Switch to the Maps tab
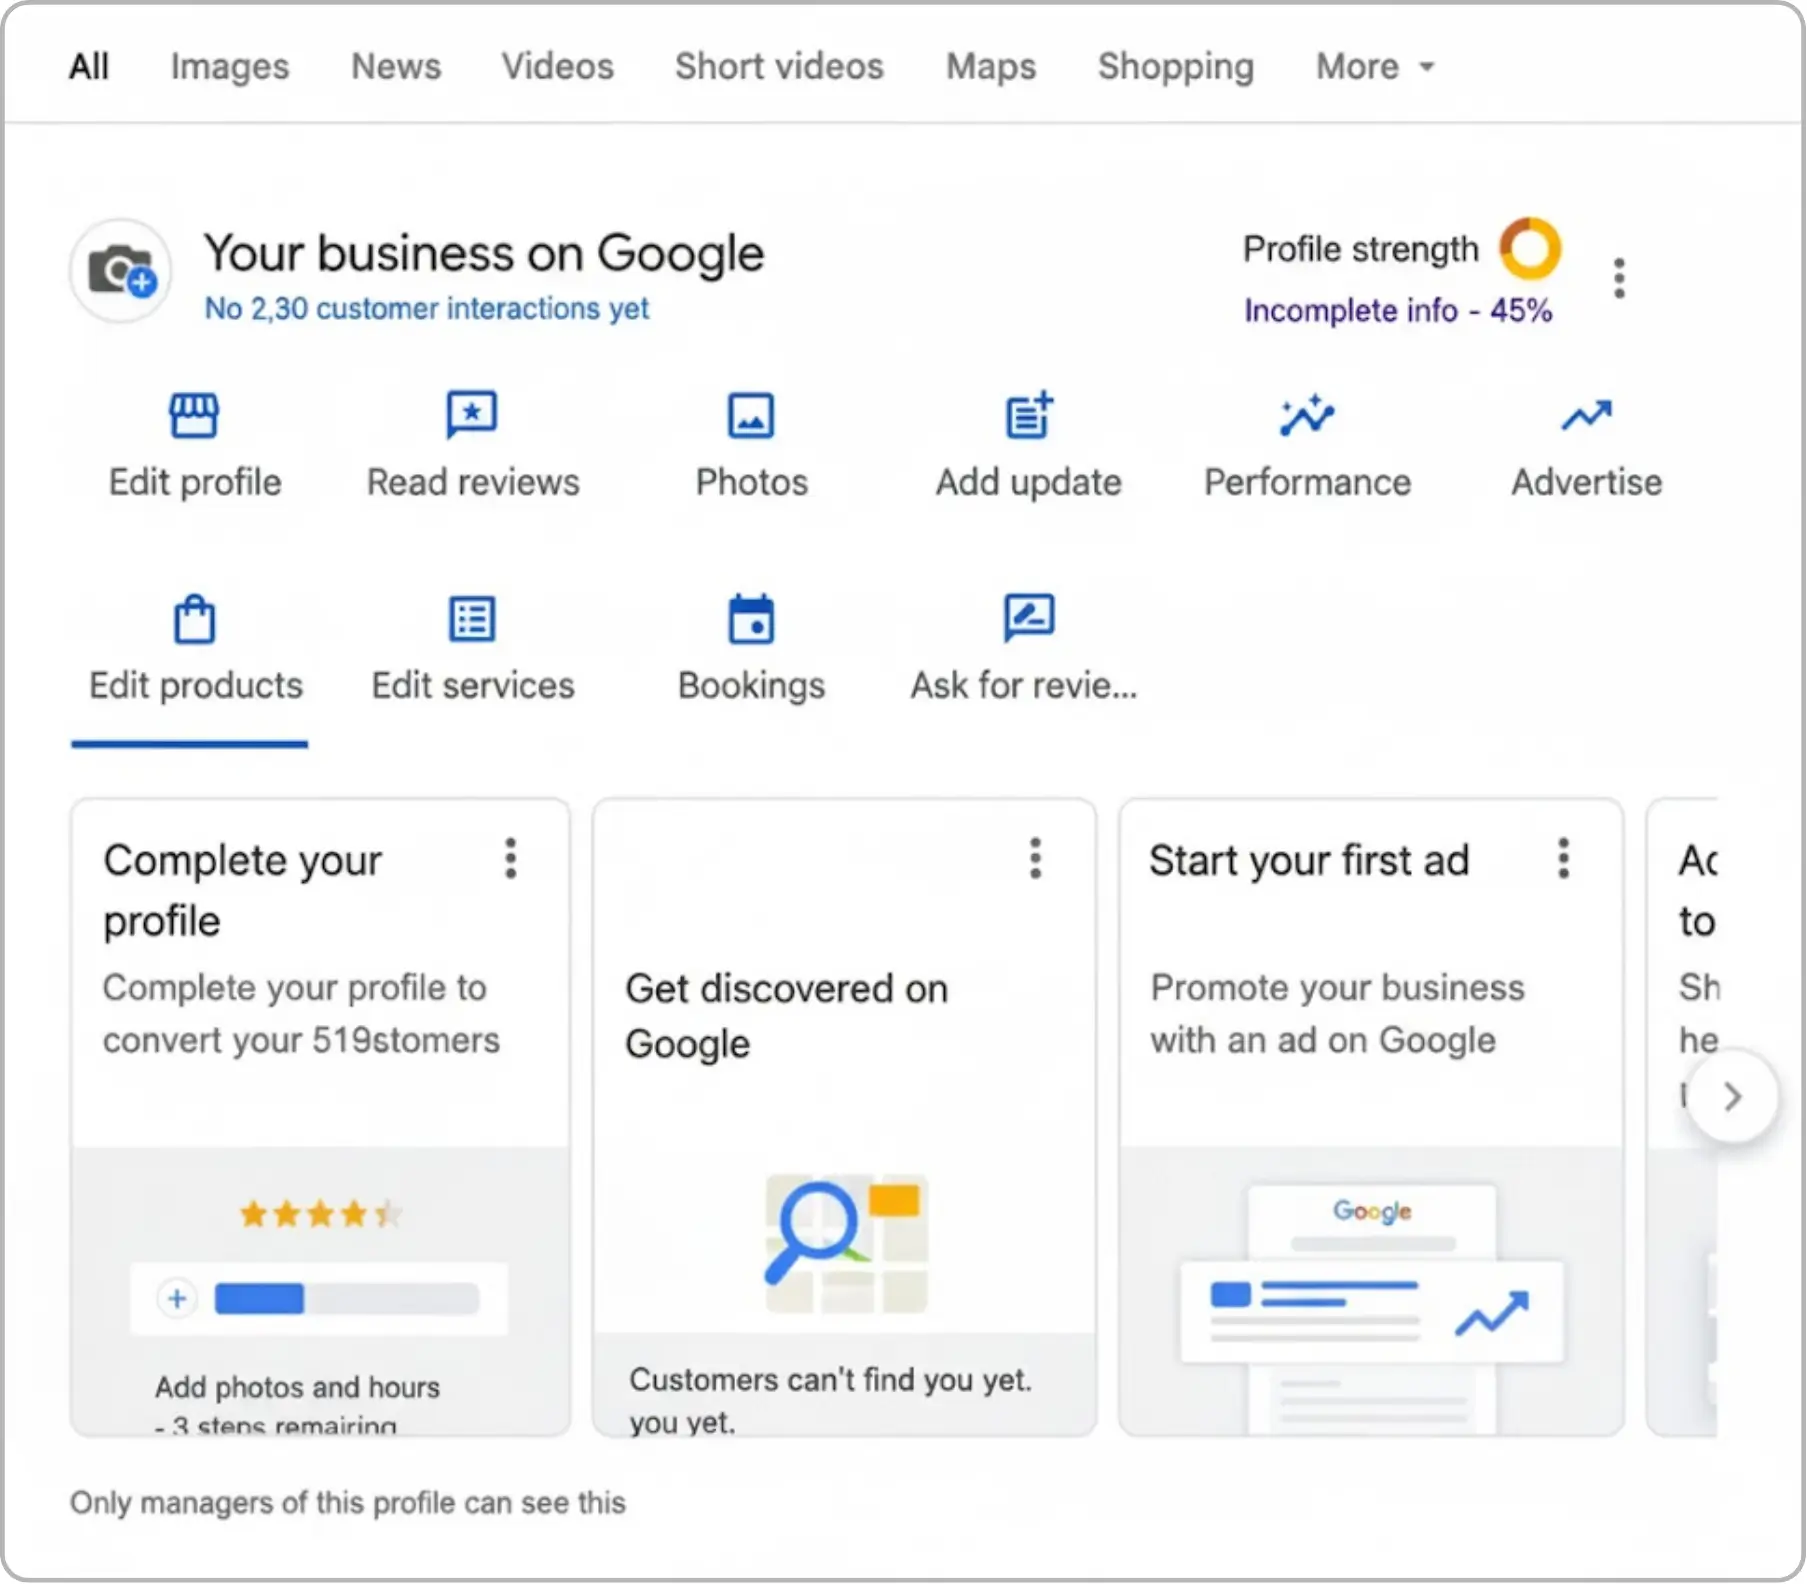 coord(991,66)
